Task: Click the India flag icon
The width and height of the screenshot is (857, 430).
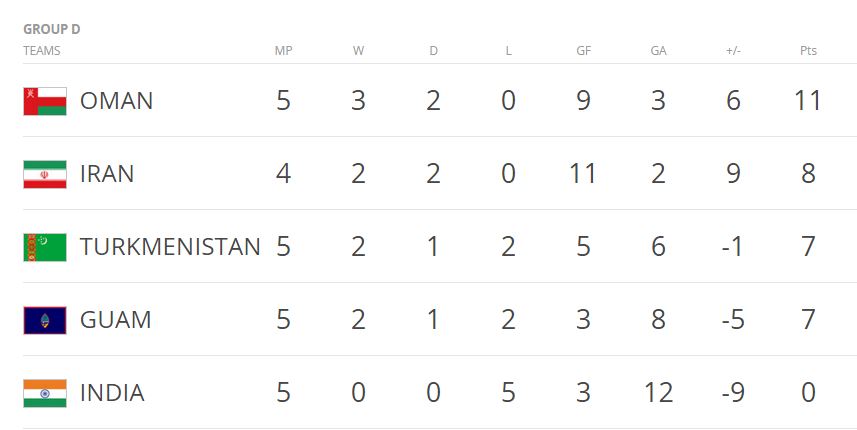Action: (x=45, y=393)
